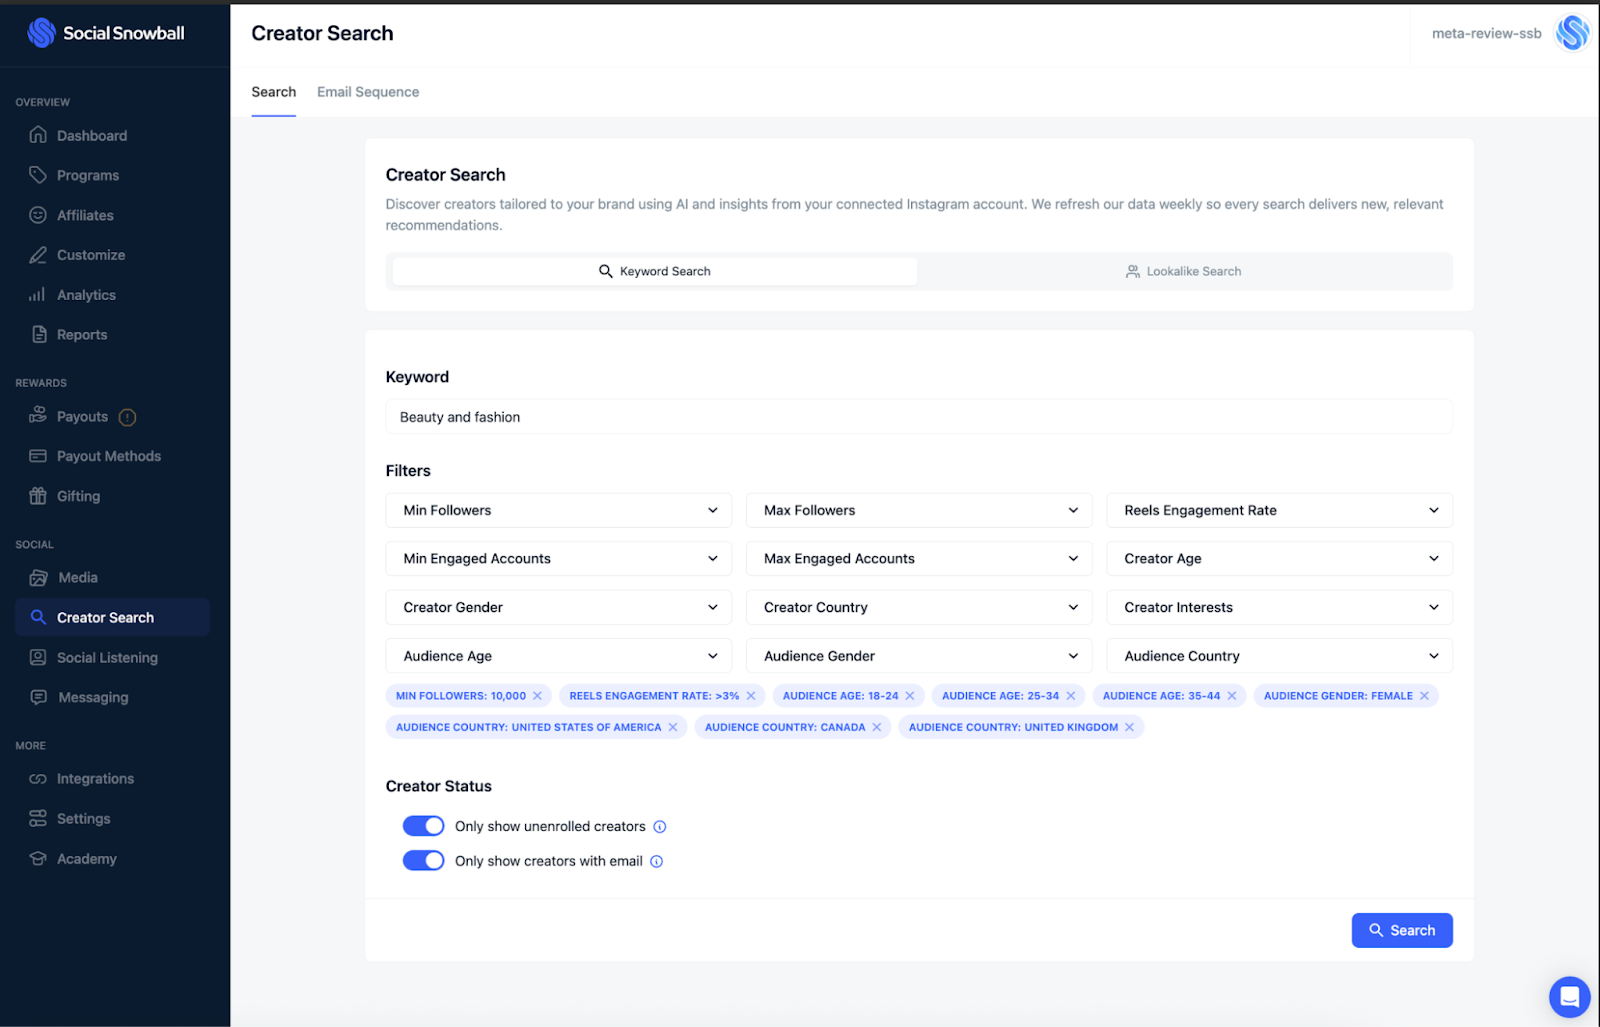Click the Search button to run search
This screenshot has height=1027, width=1600.
[x=1401, y=930]
